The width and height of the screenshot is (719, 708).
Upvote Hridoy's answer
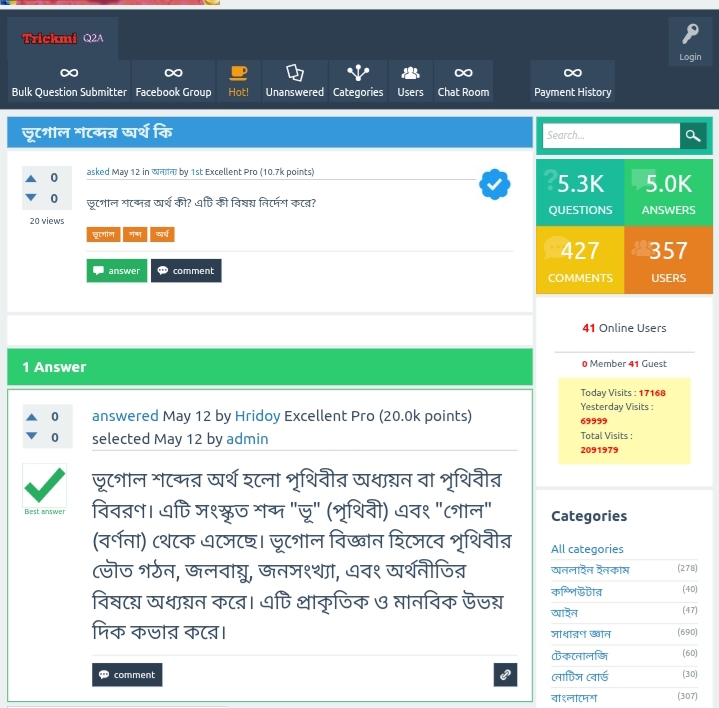[x=32, y=417]
